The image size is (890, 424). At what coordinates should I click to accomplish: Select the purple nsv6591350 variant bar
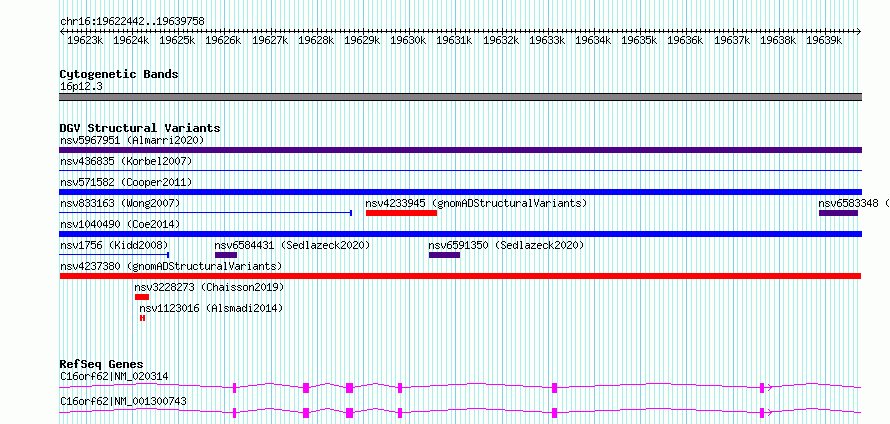click(x=444, y=255)
